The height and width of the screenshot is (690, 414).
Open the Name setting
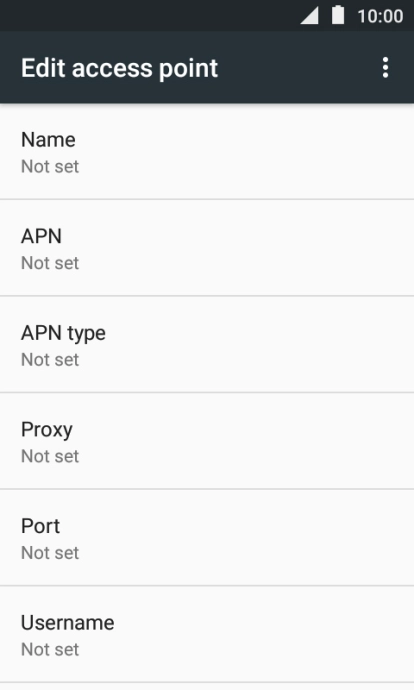207,152
